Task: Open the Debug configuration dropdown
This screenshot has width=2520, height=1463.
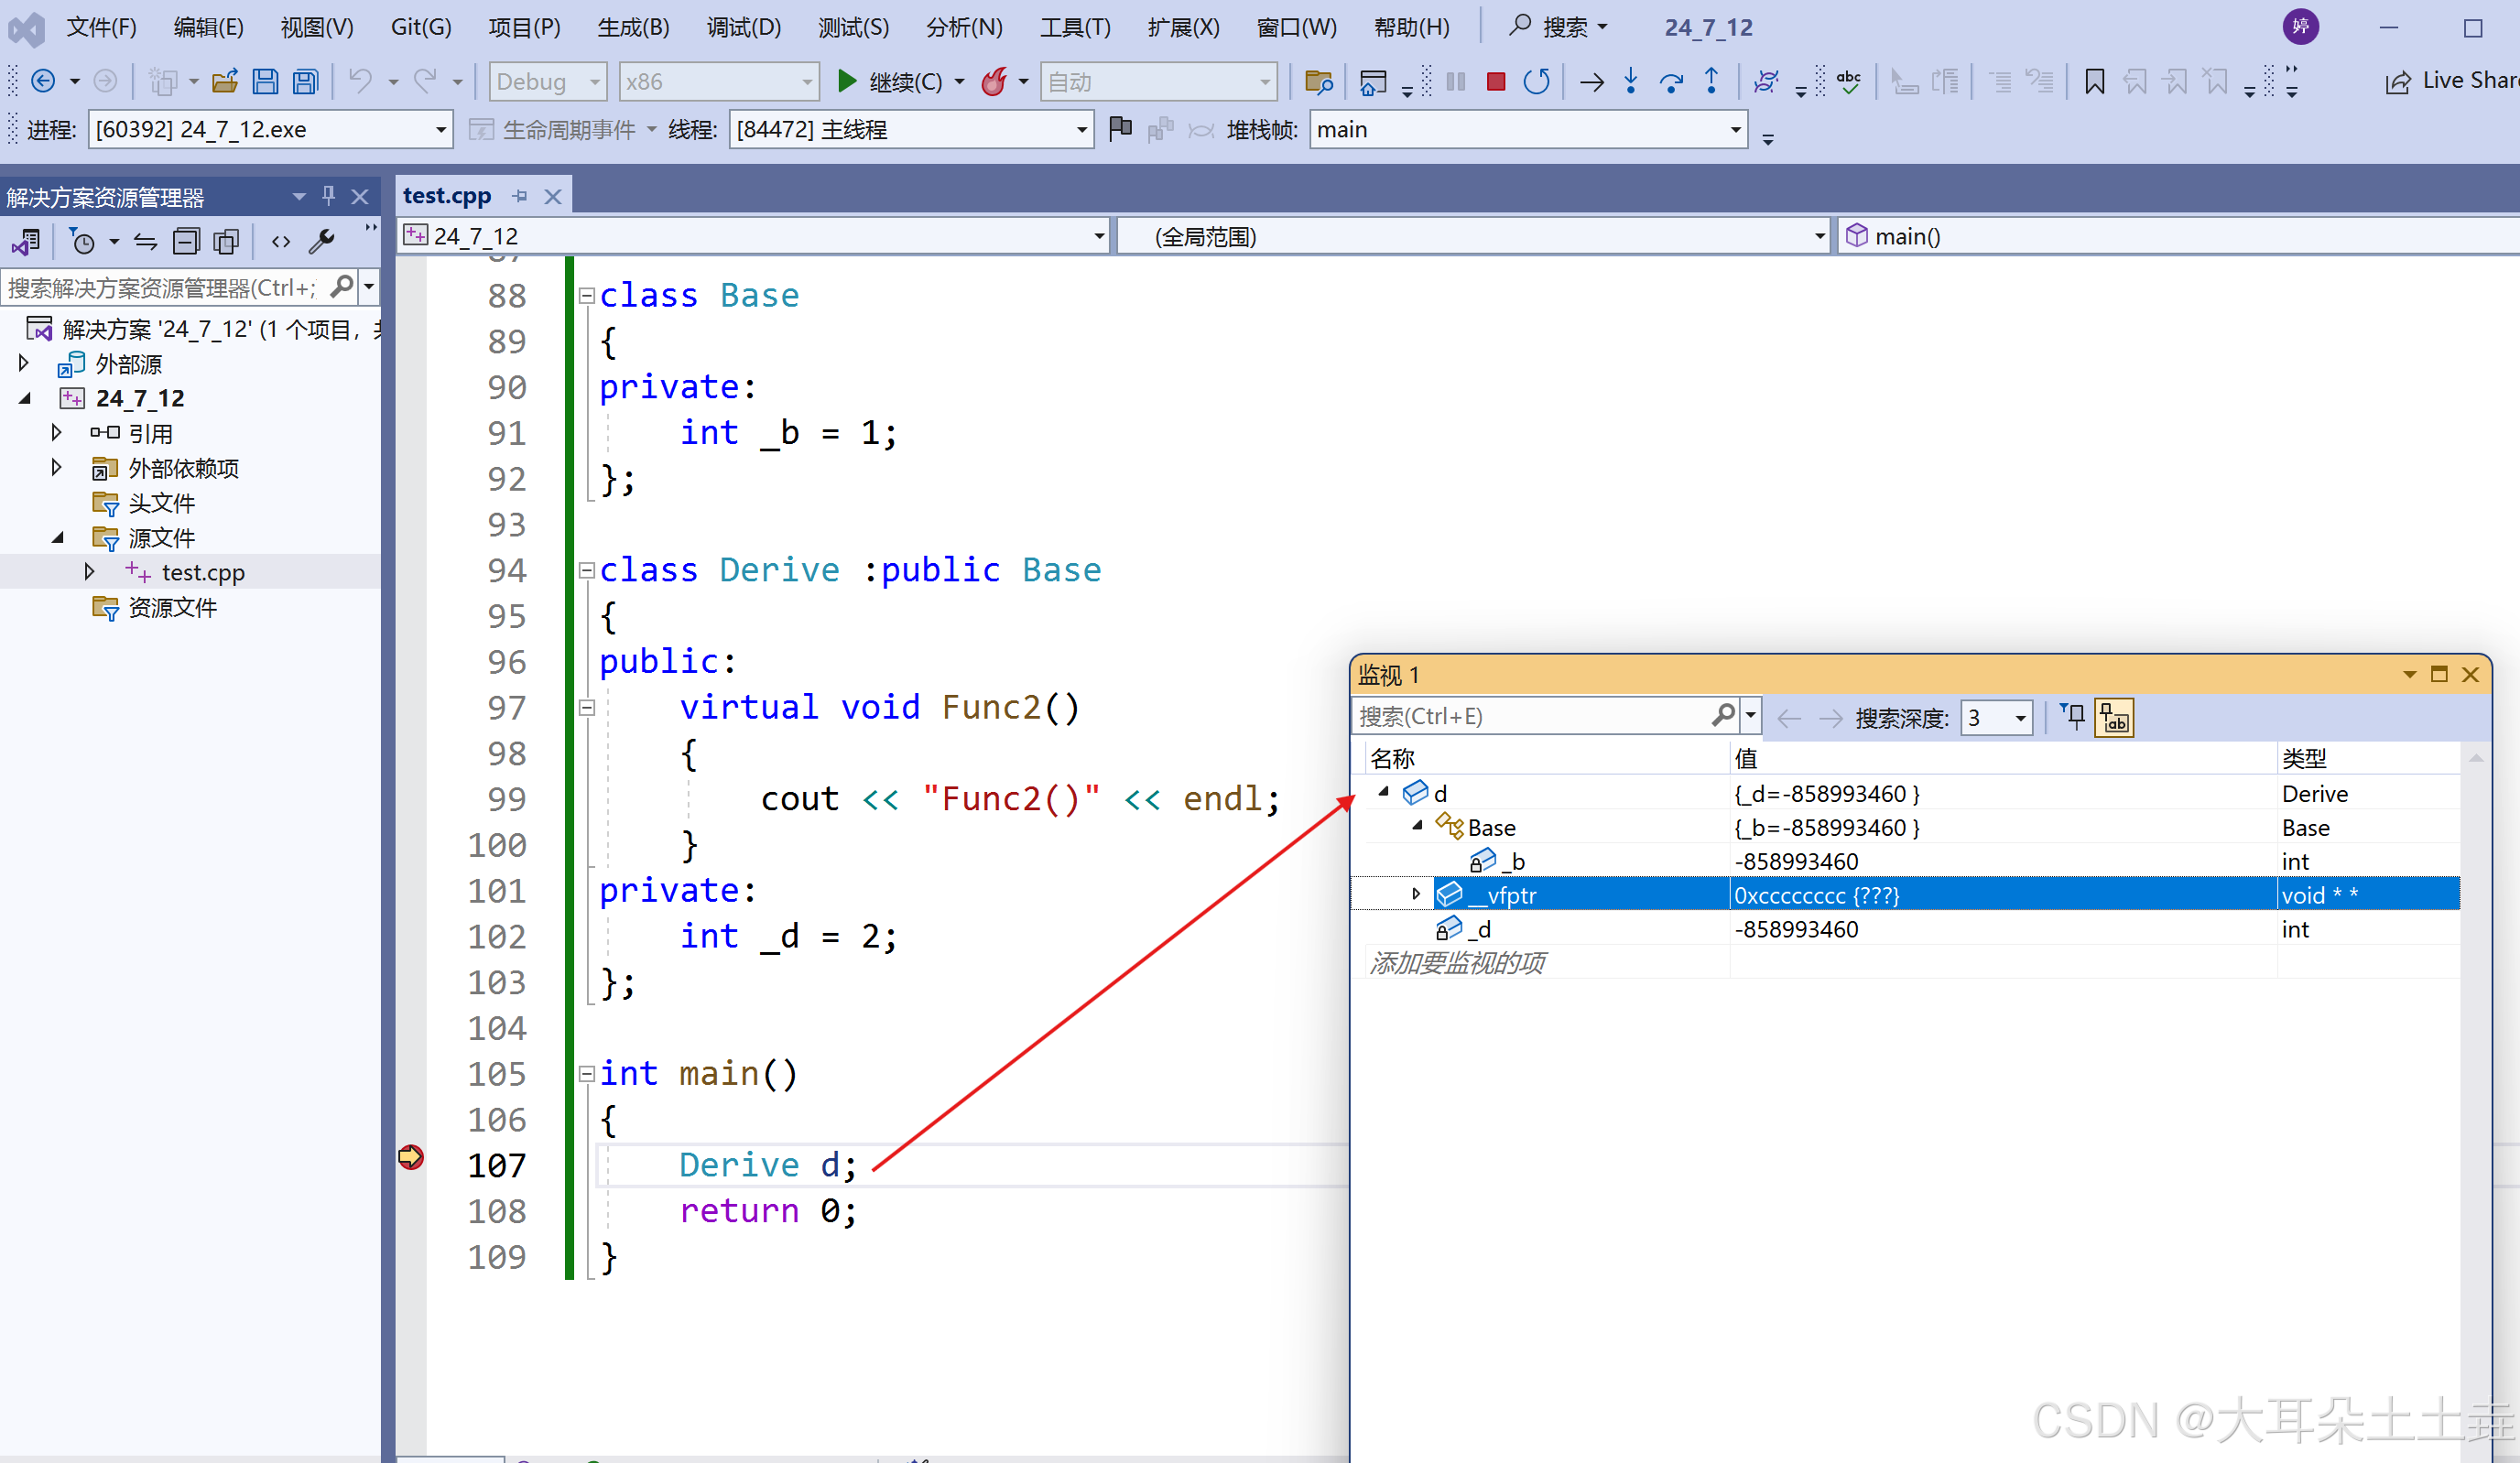Action: (x=594, y=82)
